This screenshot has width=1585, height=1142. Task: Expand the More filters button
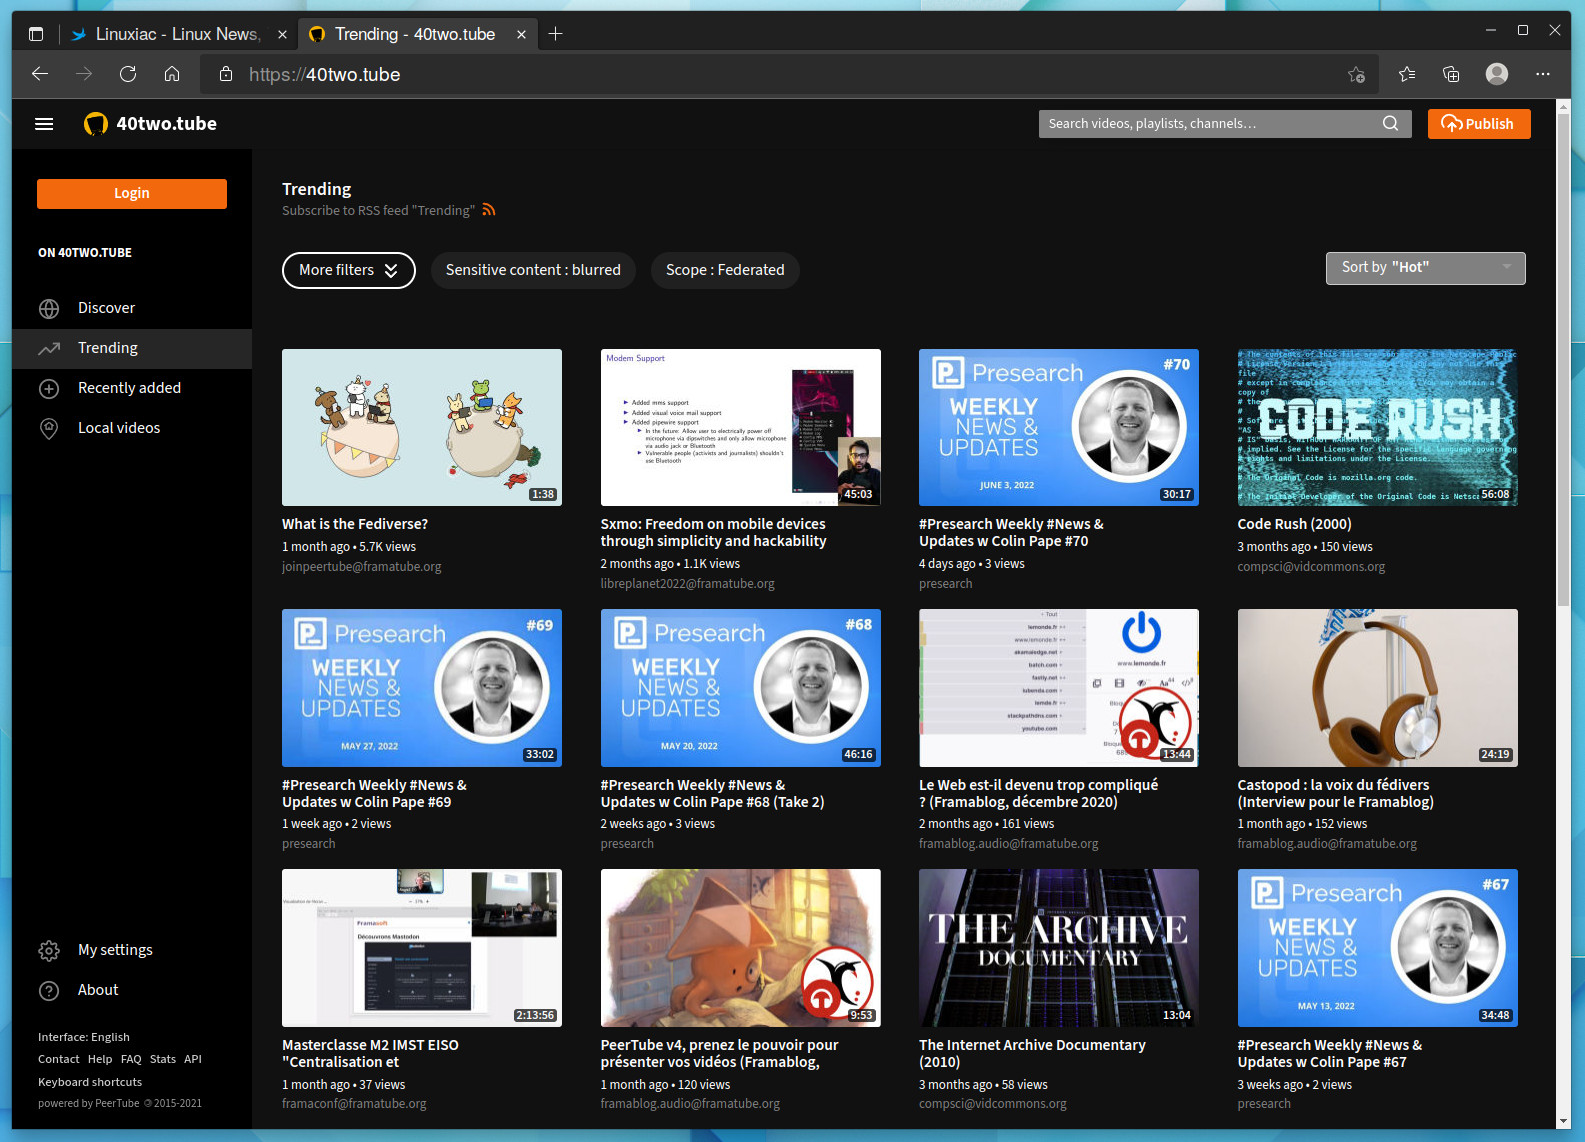349,271
